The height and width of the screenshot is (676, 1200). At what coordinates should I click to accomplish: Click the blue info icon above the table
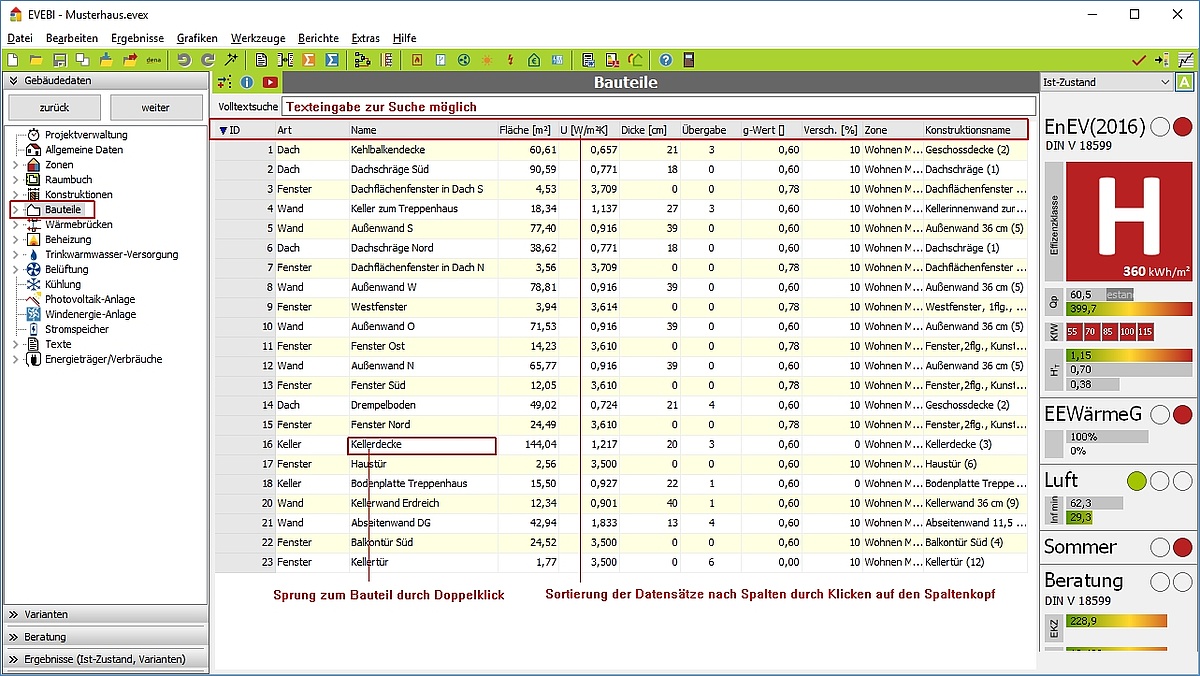[247, 82]
